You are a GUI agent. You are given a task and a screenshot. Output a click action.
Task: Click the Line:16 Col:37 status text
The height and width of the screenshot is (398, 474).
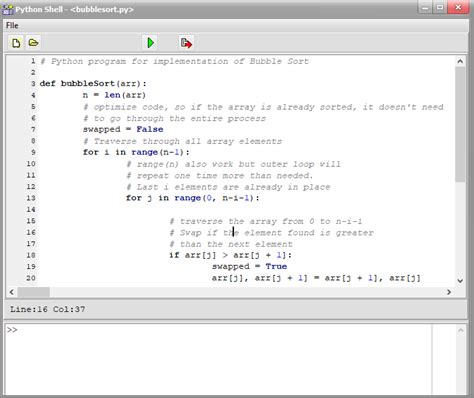click(48, 309)
